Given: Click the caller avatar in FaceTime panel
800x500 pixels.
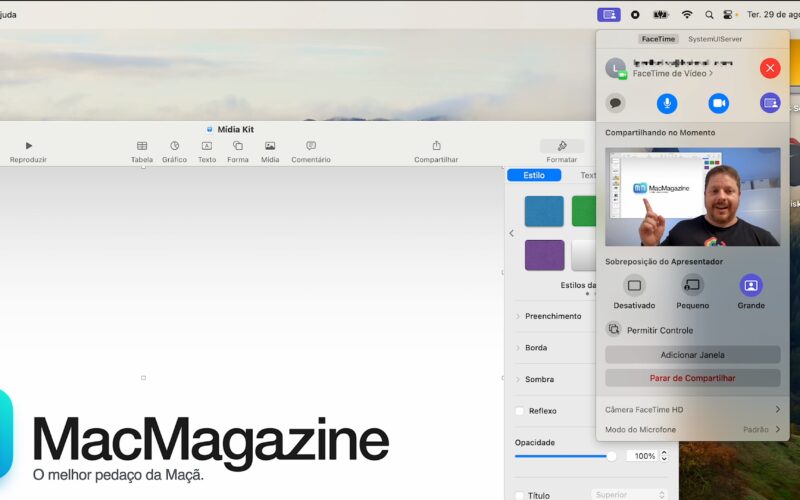Looking at the screenshot, I should (615, 68).
